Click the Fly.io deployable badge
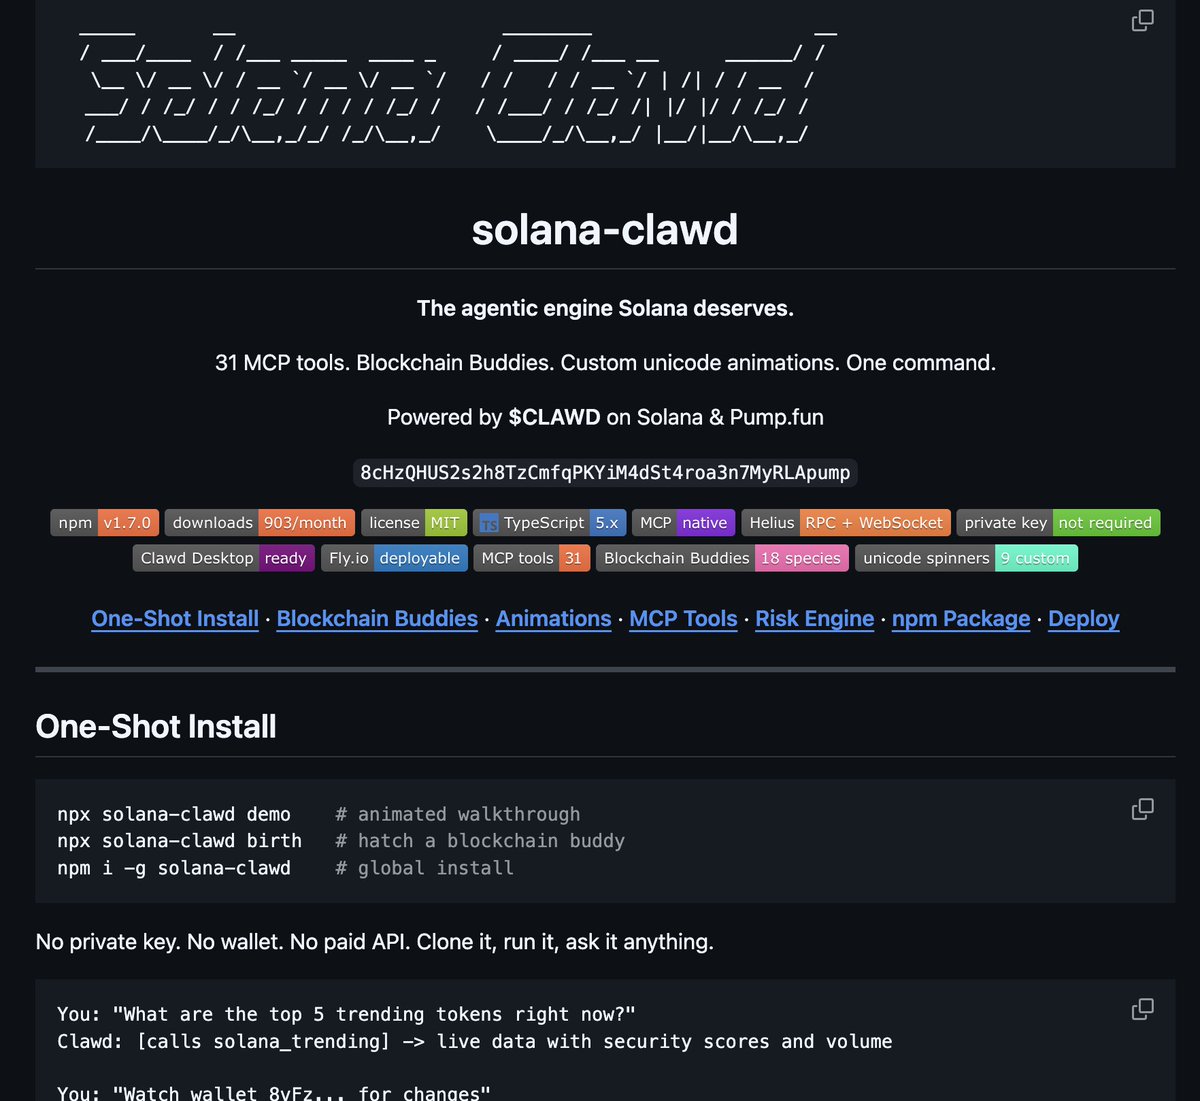Viewport: 1200px width, 1101px height. click(x=394, y=558)
